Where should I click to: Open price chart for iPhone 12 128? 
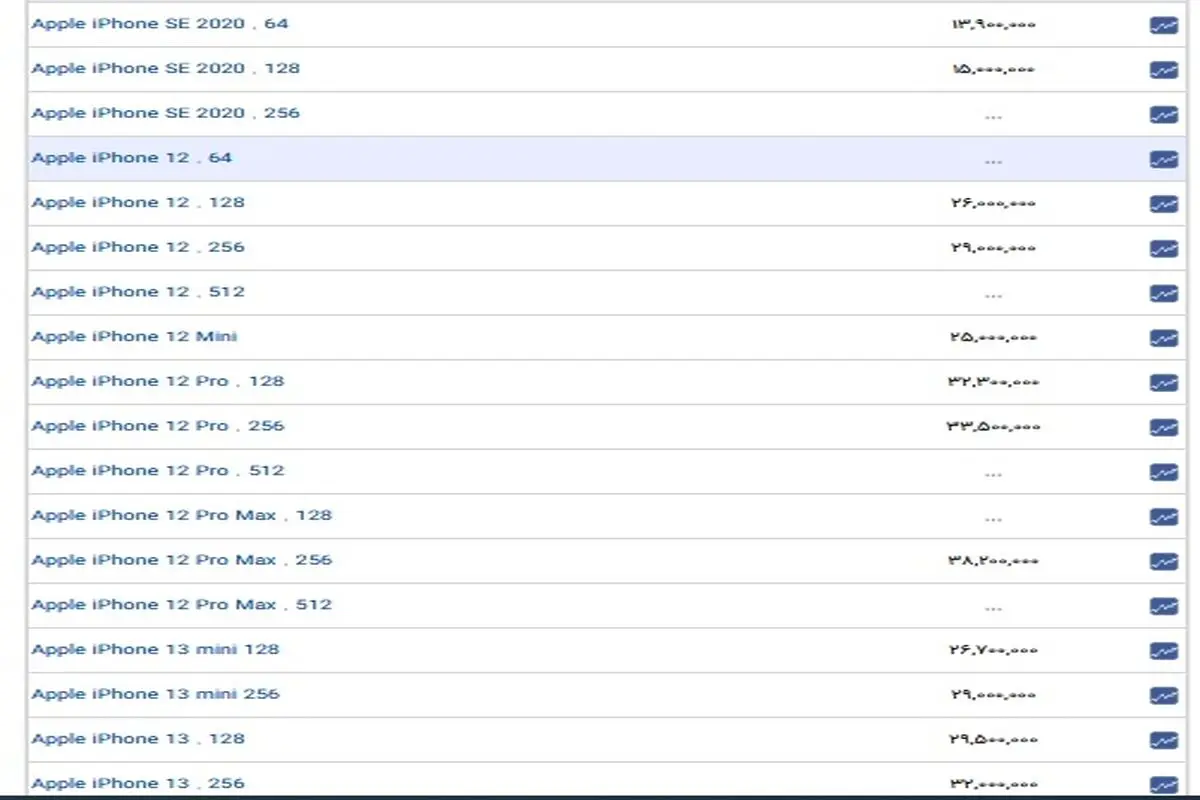coord(1163,204)
